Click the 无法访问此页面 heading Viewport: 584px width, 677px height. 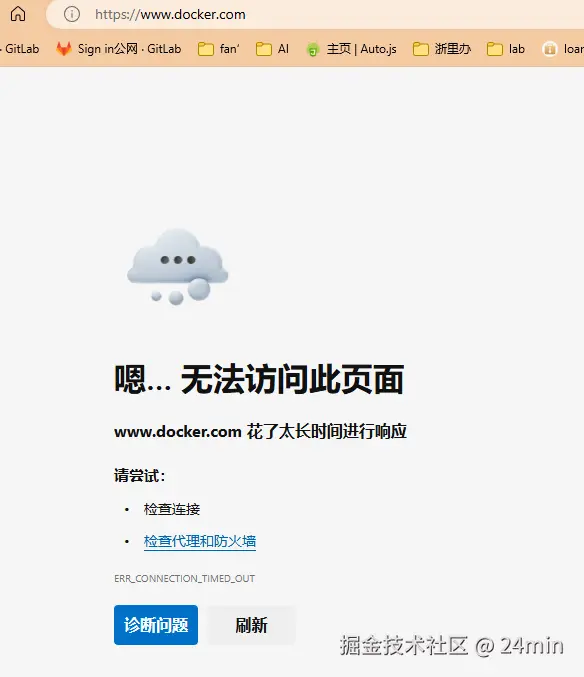292,379
